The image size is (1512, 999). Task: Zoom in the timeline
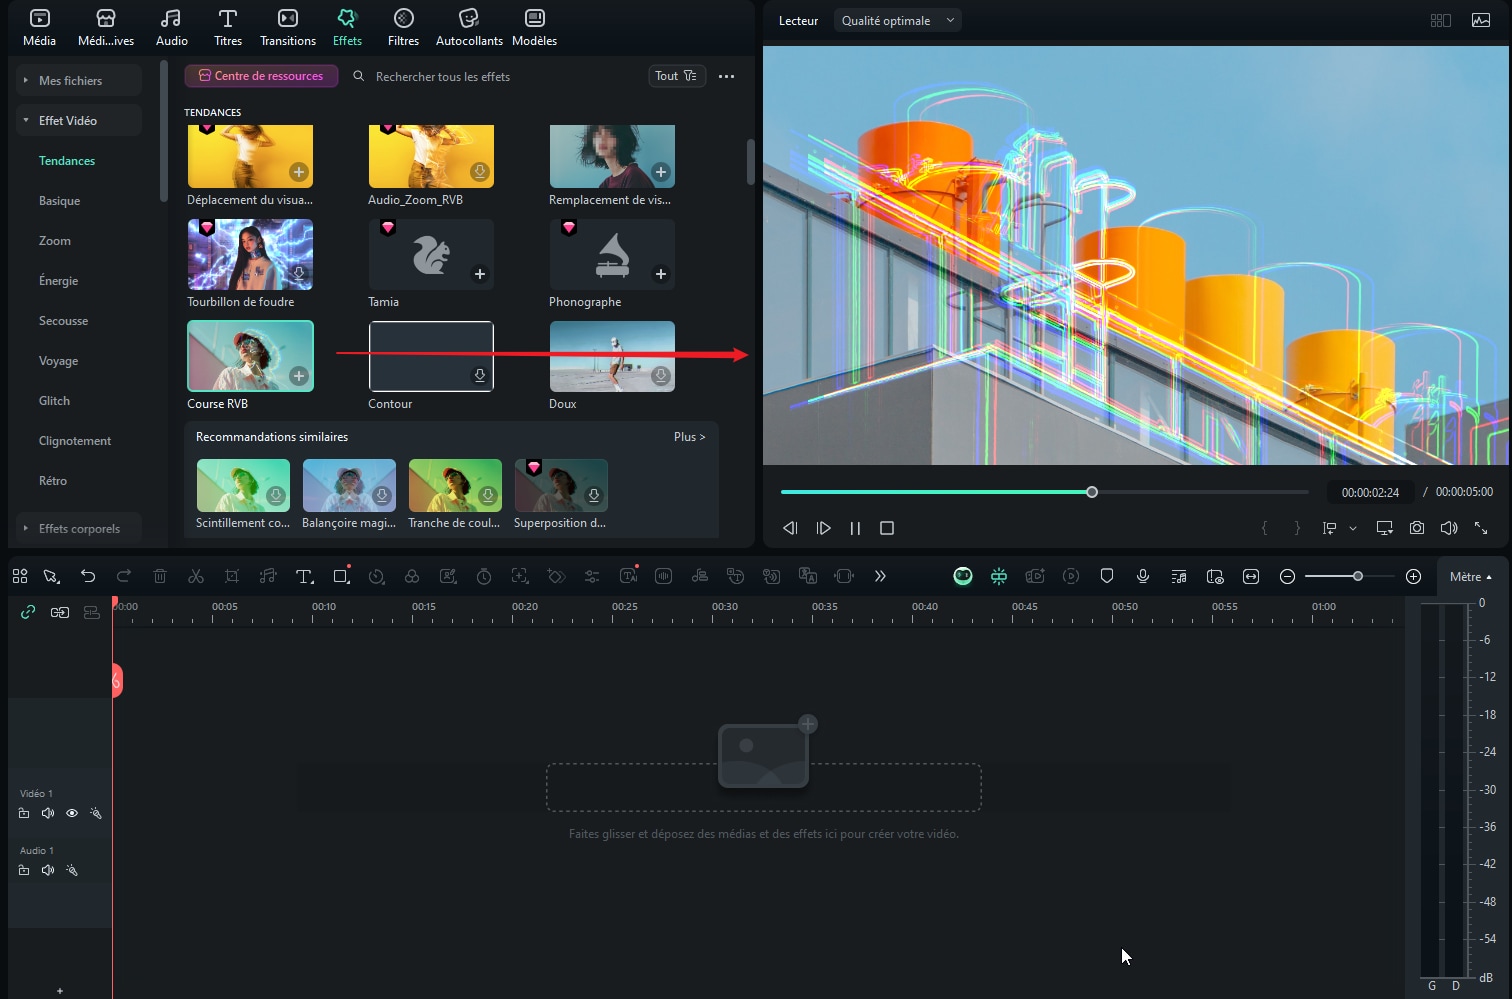pyautogui.click(x=1413, y=576)
